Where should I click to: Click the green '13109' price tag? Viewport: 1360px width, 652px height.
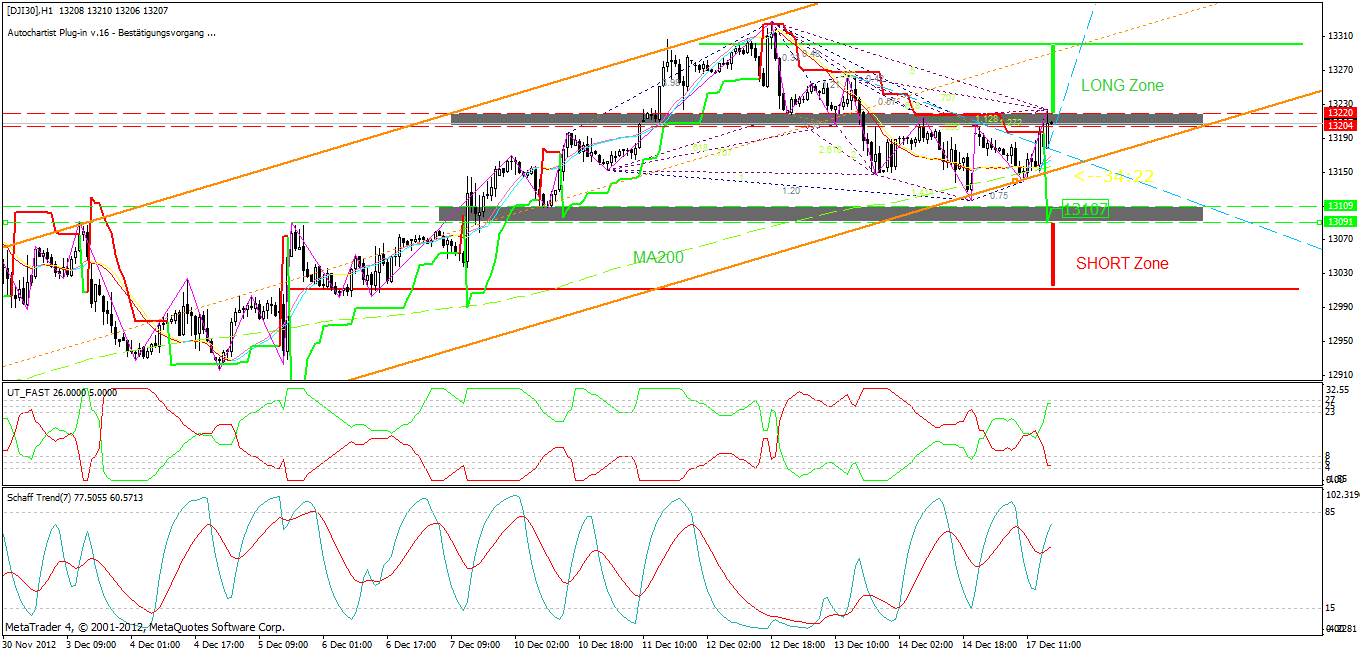tap(1339, 206)
